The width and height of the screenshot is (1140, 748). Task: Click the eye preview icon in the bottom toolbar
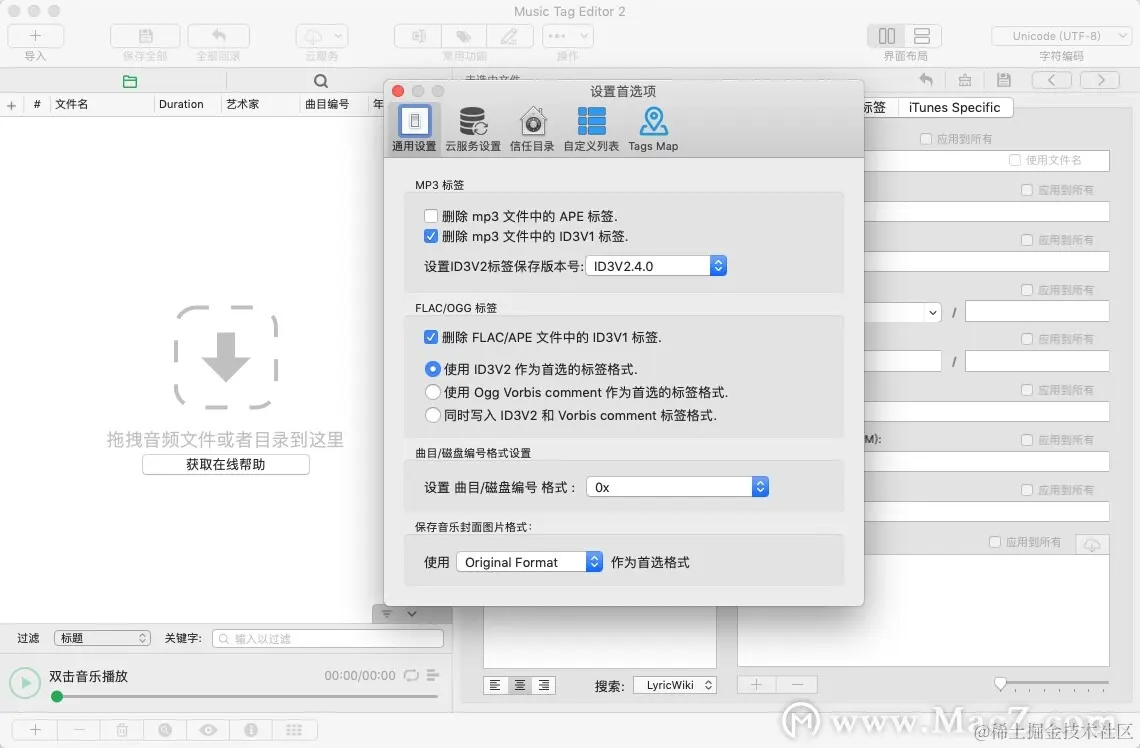click(x=208, y=730)
